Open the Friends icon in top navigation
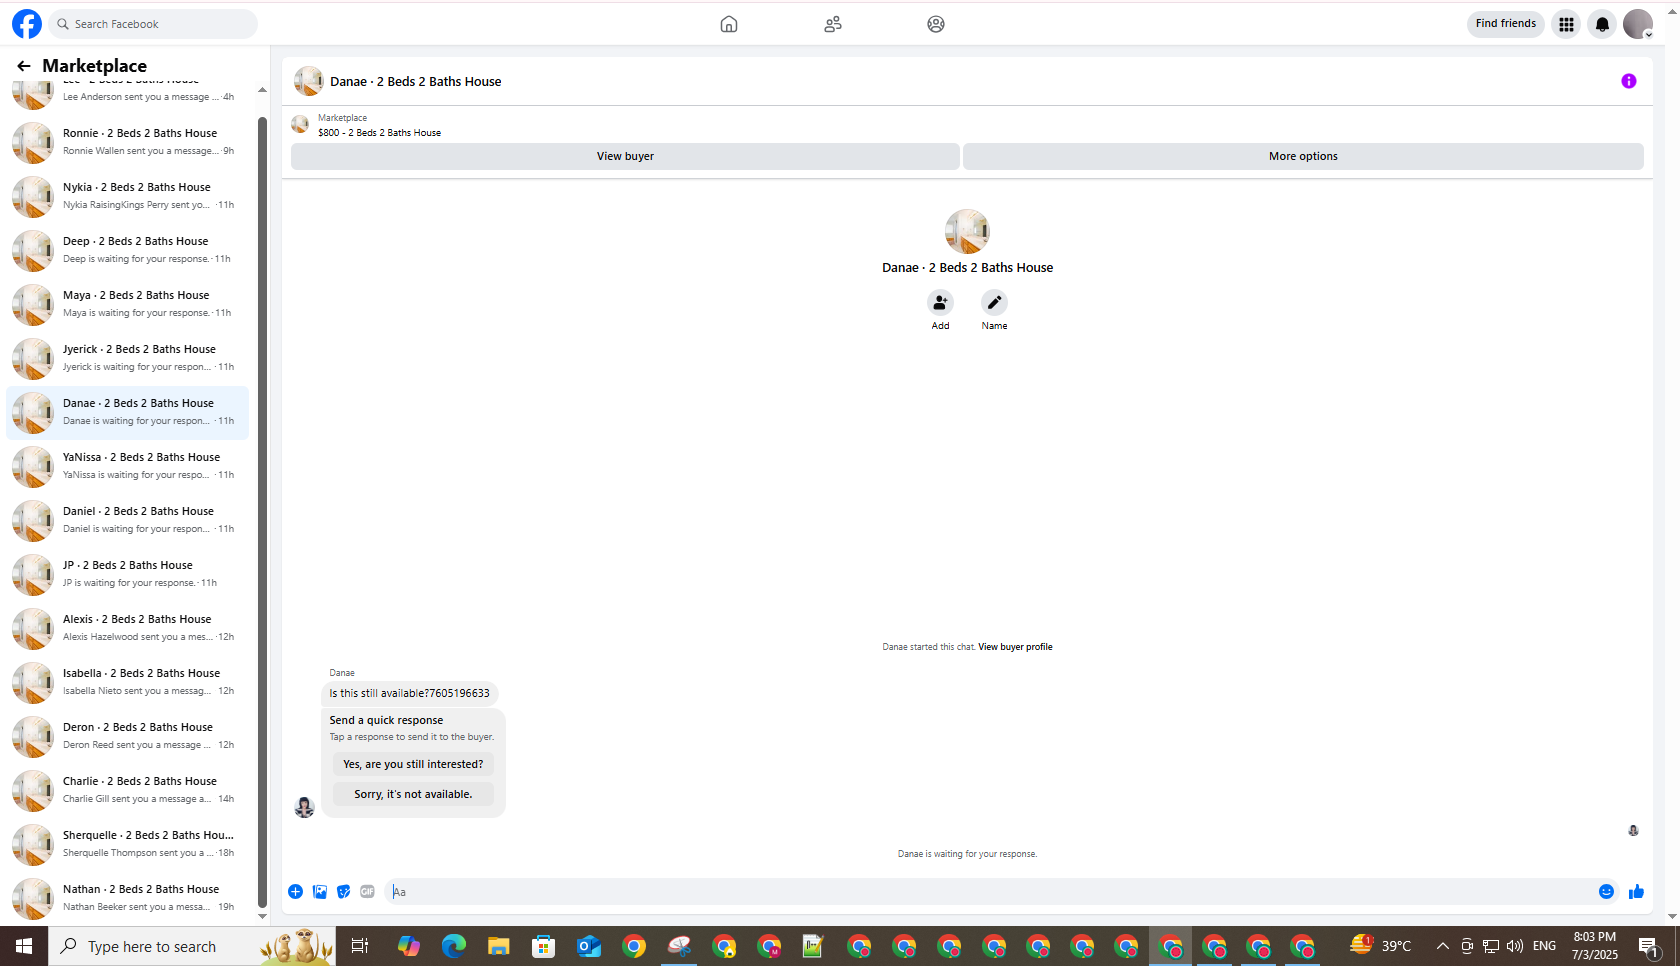 coord(833,24)
